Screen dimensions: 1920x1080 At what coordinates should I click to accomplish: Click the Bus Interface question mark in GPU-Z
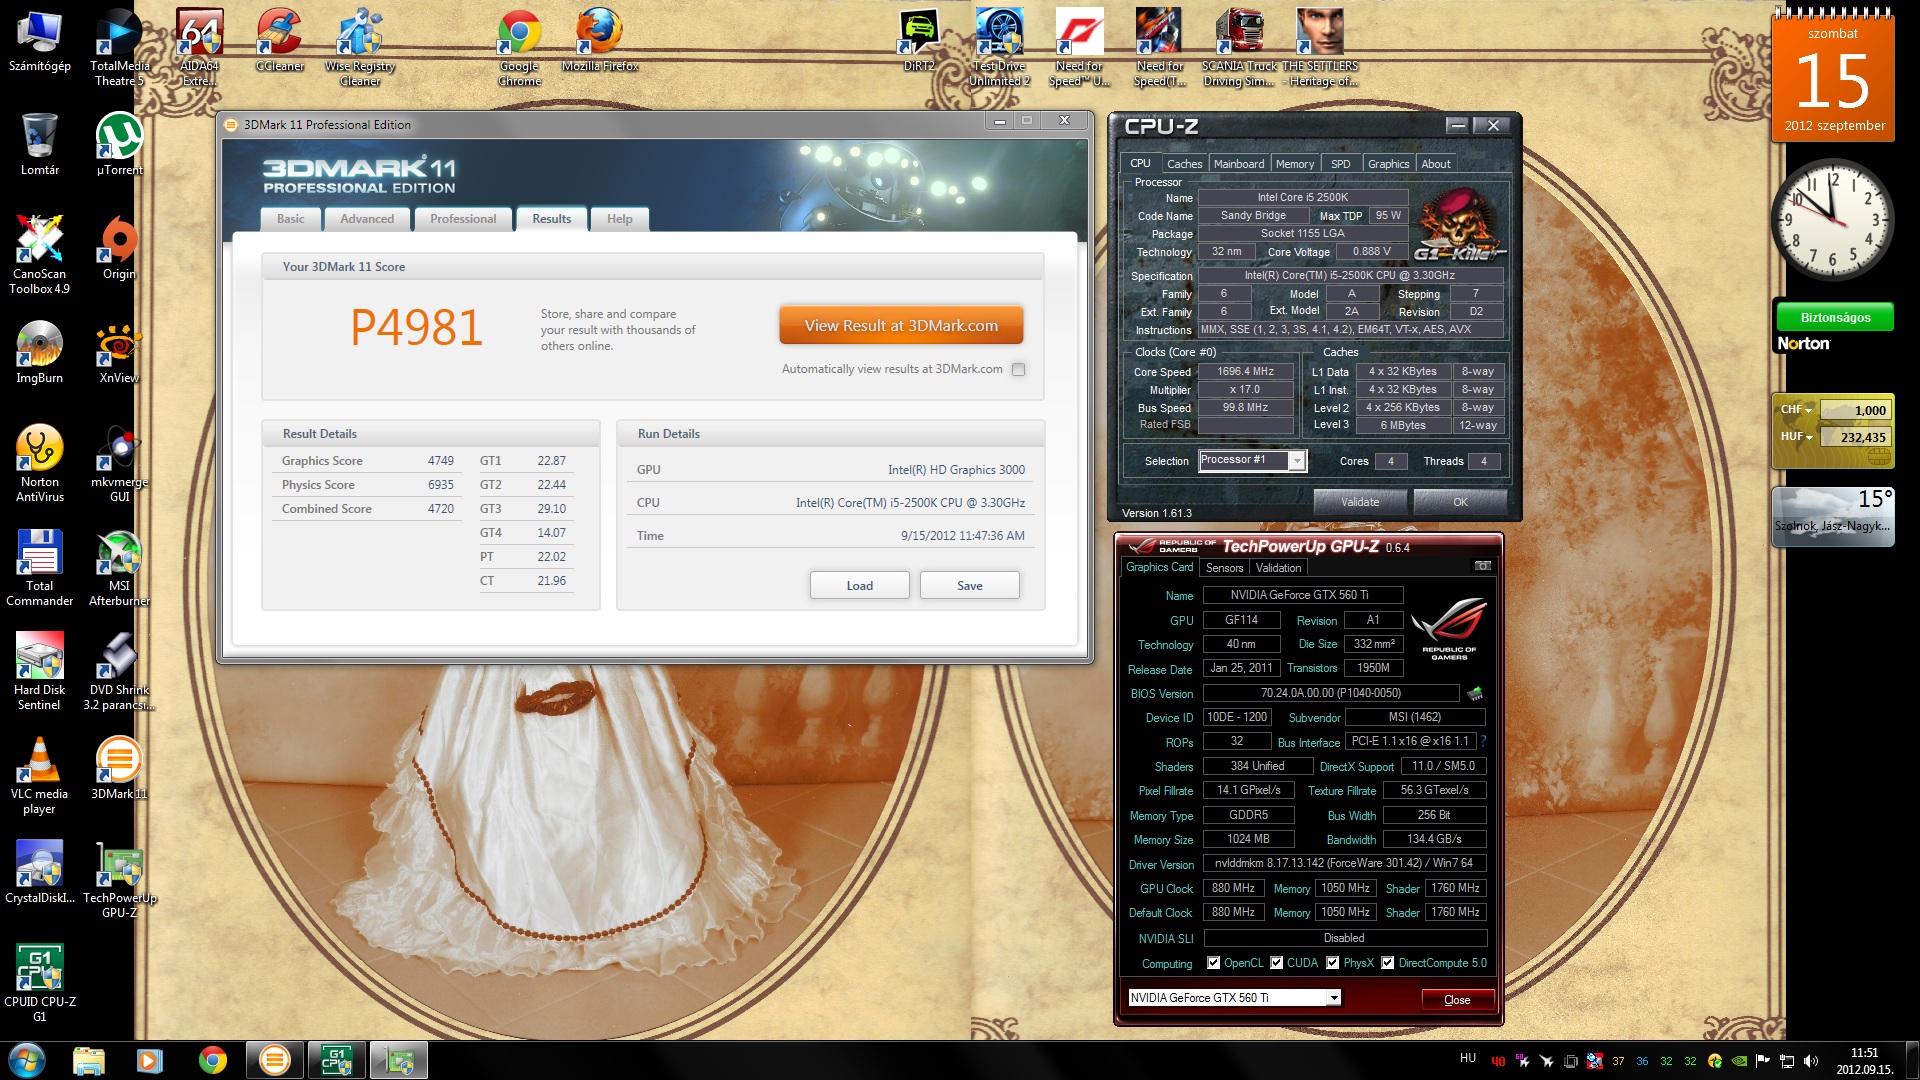1483,742
